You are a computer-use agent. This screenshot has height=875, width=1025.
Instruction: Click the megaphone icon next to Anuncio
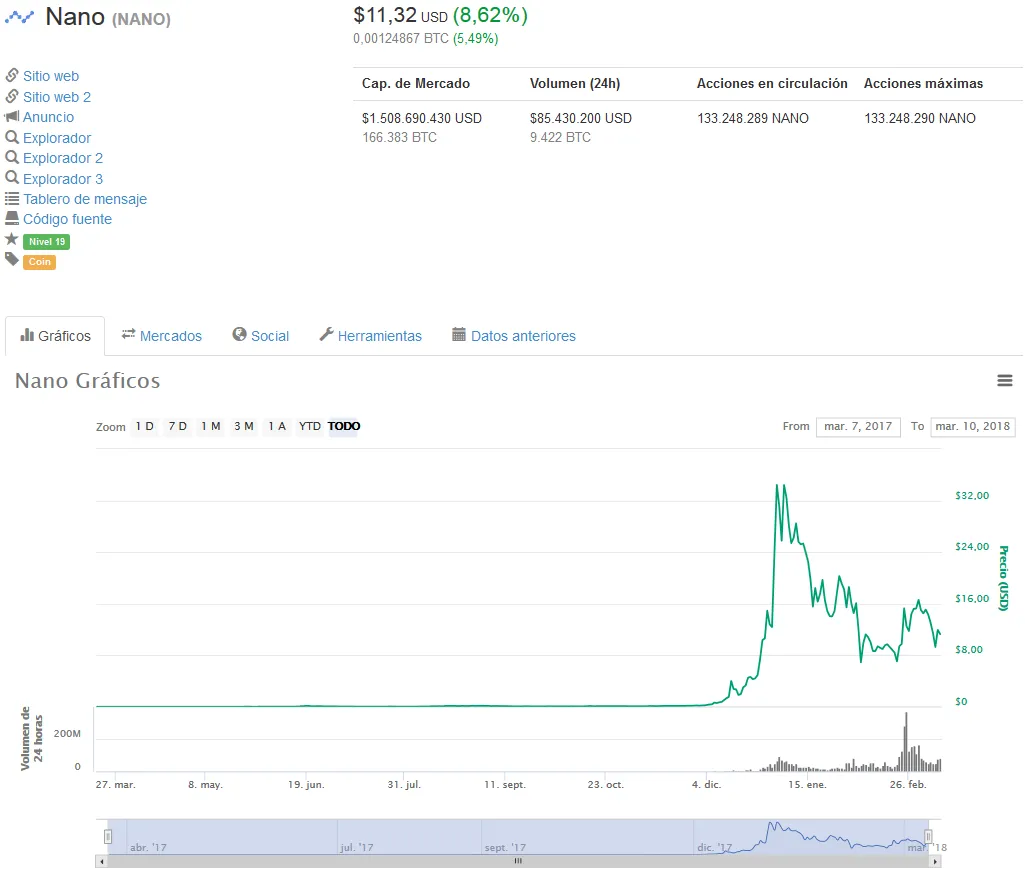(12, 116)
